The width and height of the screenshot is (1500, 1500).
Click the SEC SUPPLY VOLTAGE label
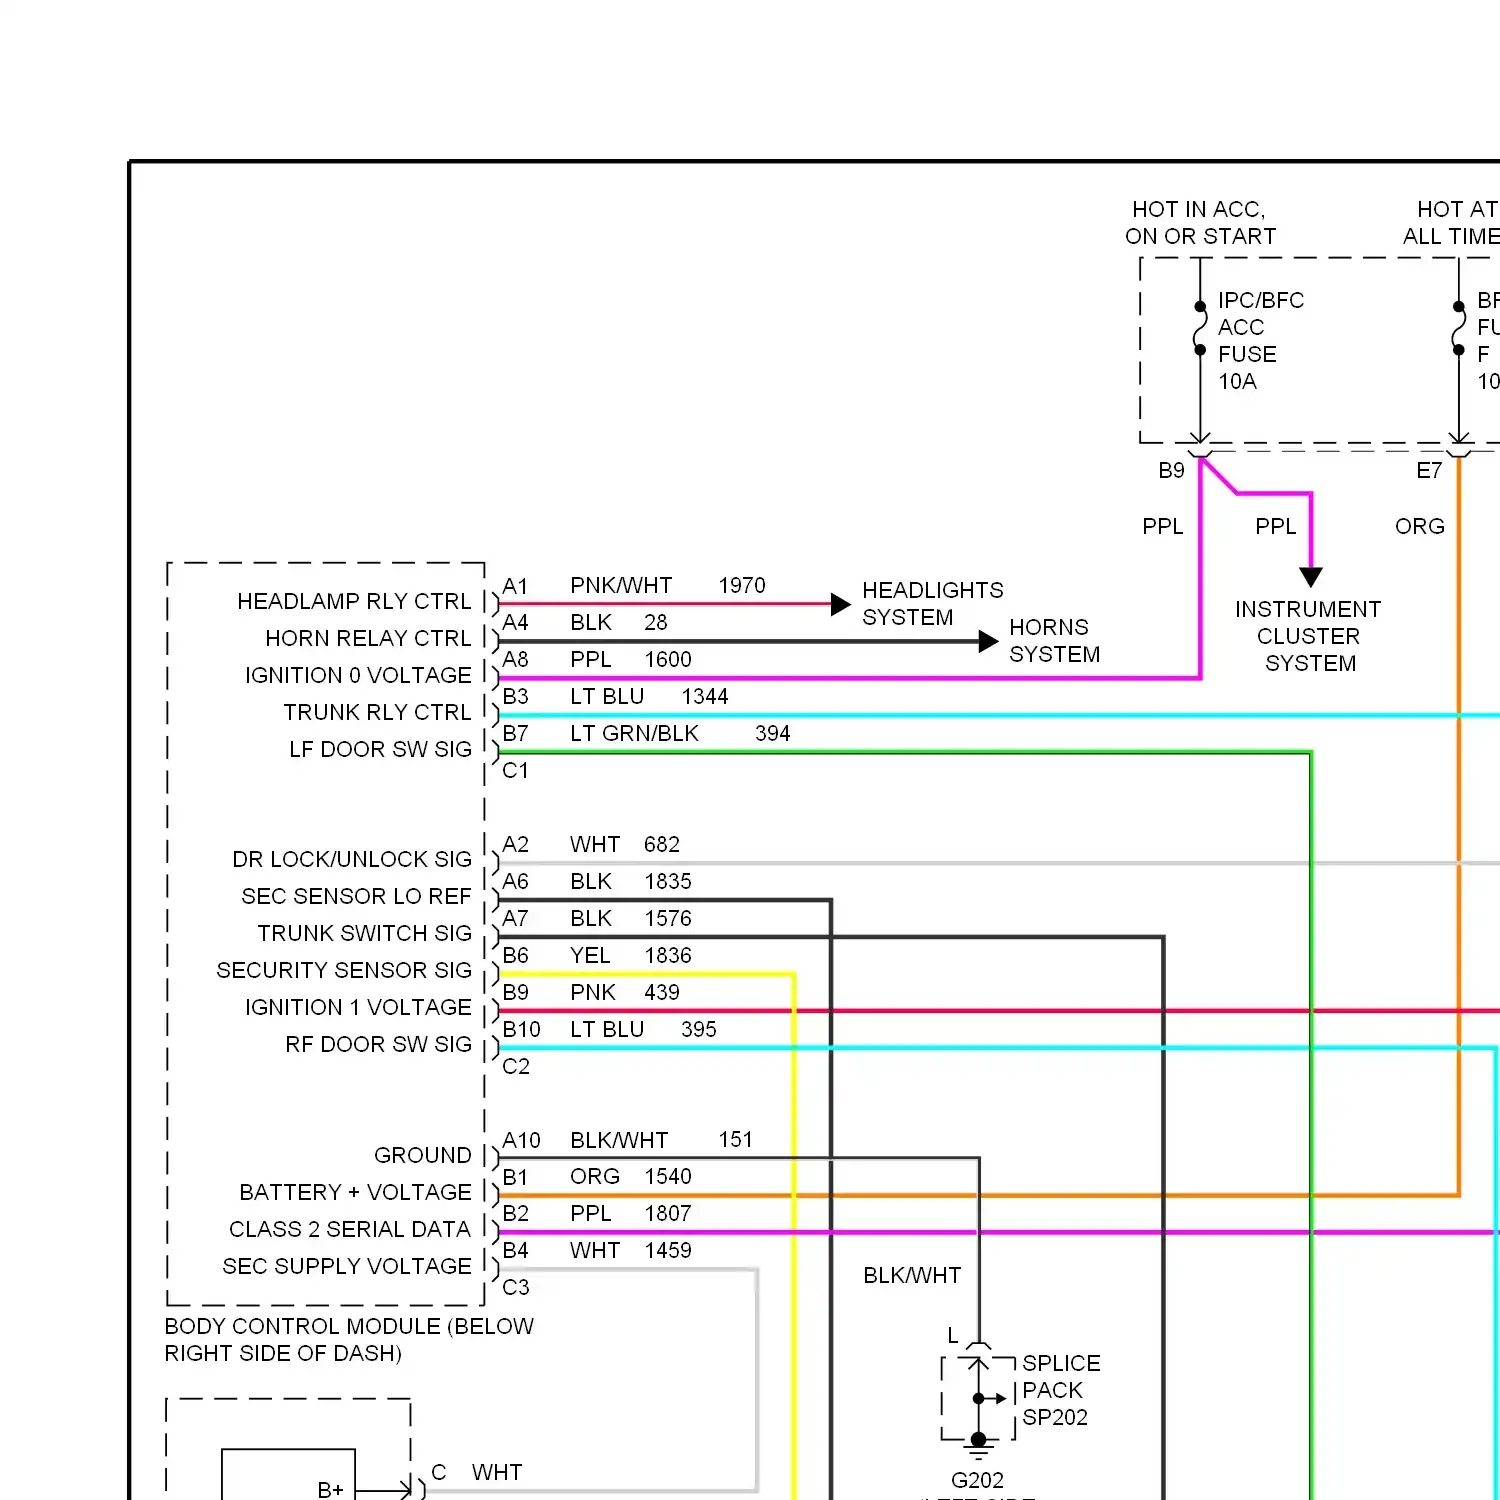(x=346, y=1266)
